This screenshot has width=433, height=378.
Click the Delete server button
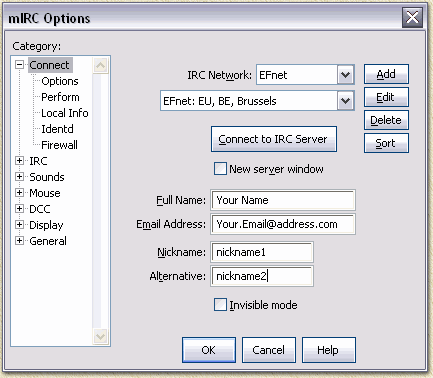(x=386, y=120)
